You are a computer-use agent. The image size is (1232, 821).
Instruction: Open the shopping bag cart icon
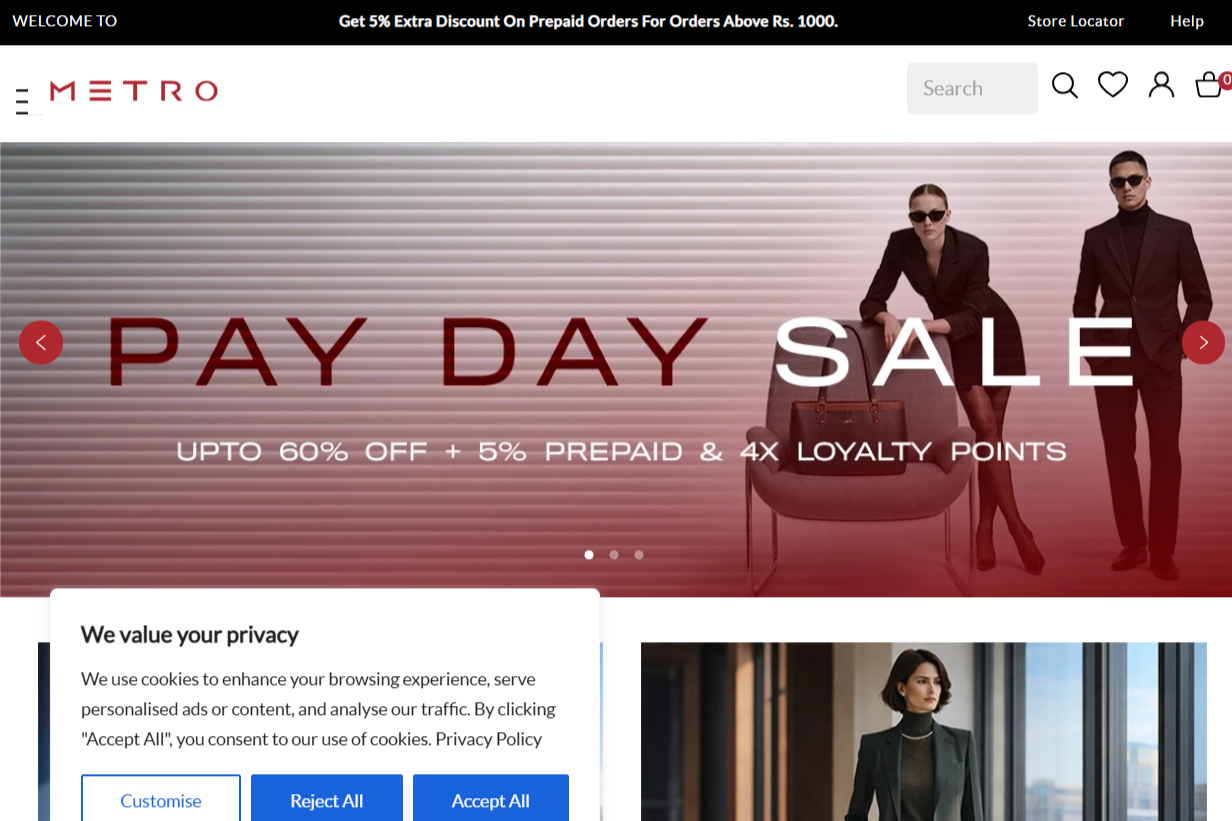point(1209,85)
